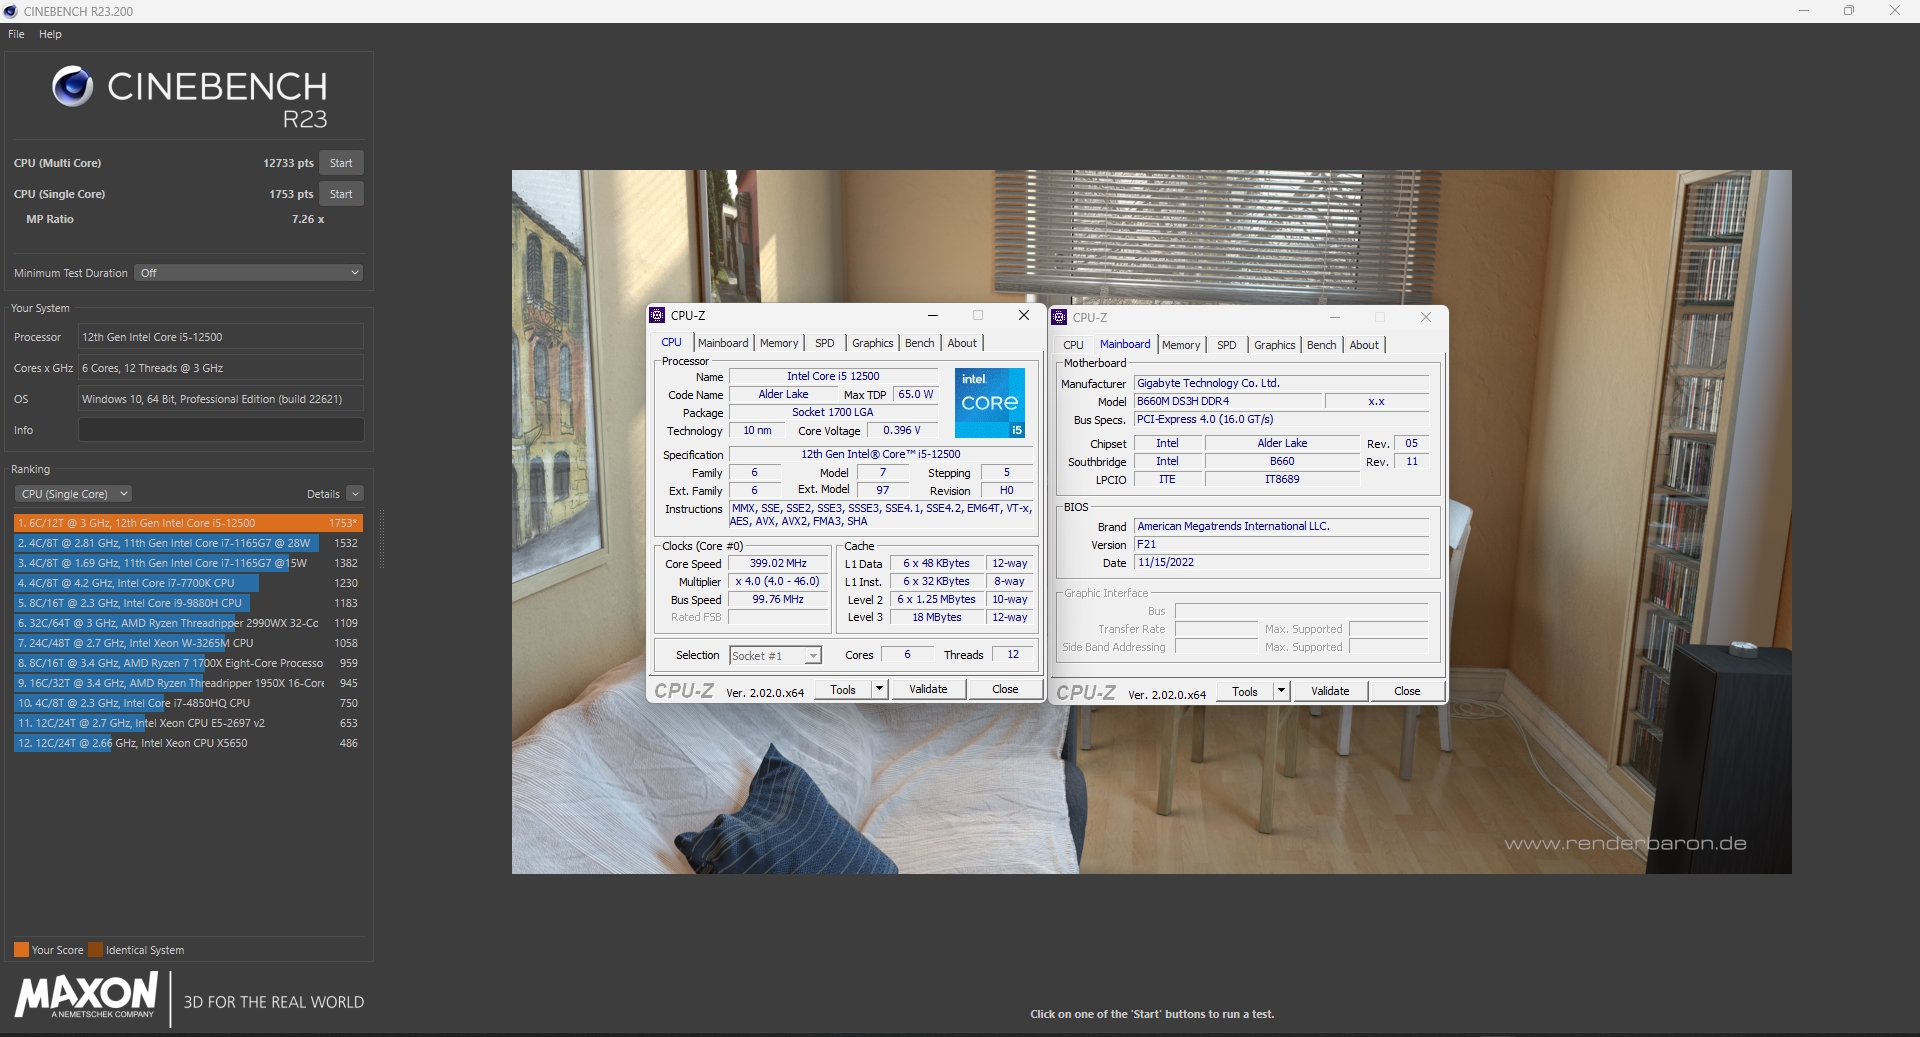1920x1037 pixels.
Task: Click the Cinebench title bar app icon
Action: click(x=11, y=11)
